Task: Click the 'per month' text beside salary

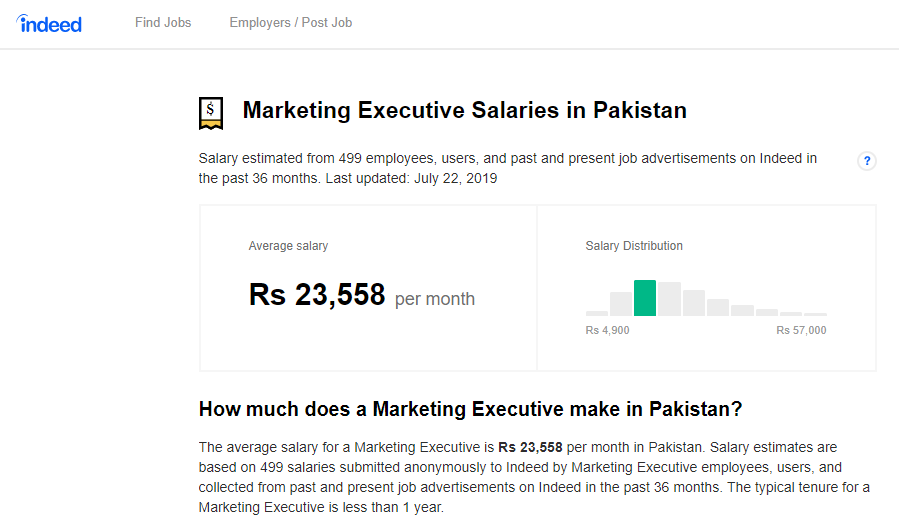Action: [x=435, y=299]
